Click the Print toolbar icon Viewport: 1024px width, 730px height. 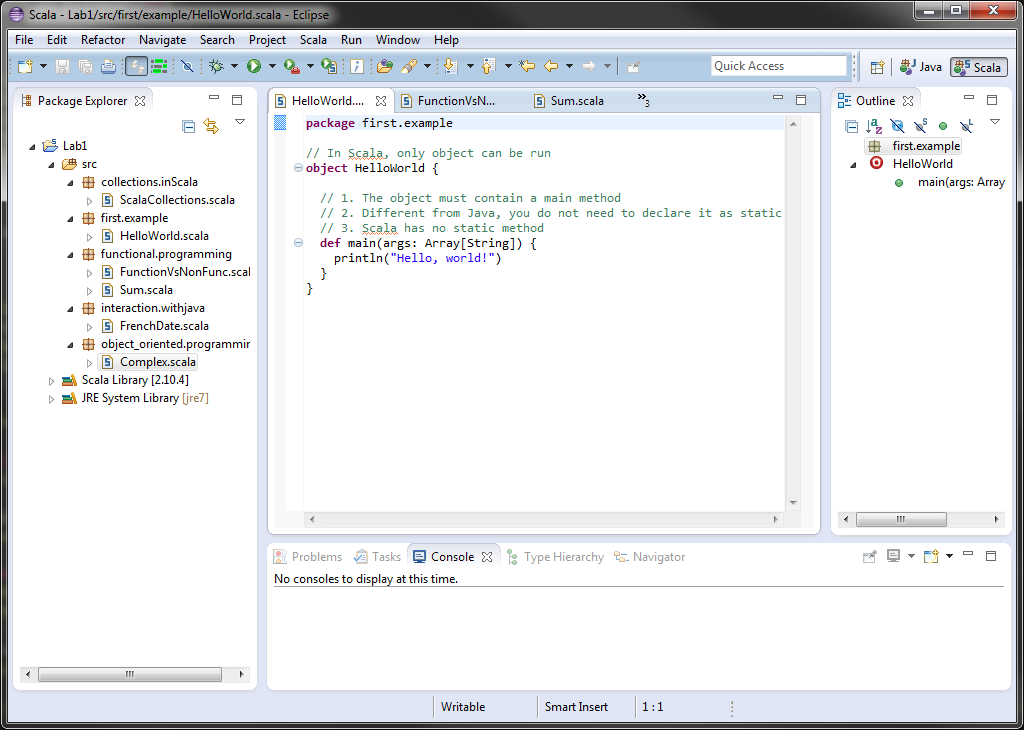[108, 66]
